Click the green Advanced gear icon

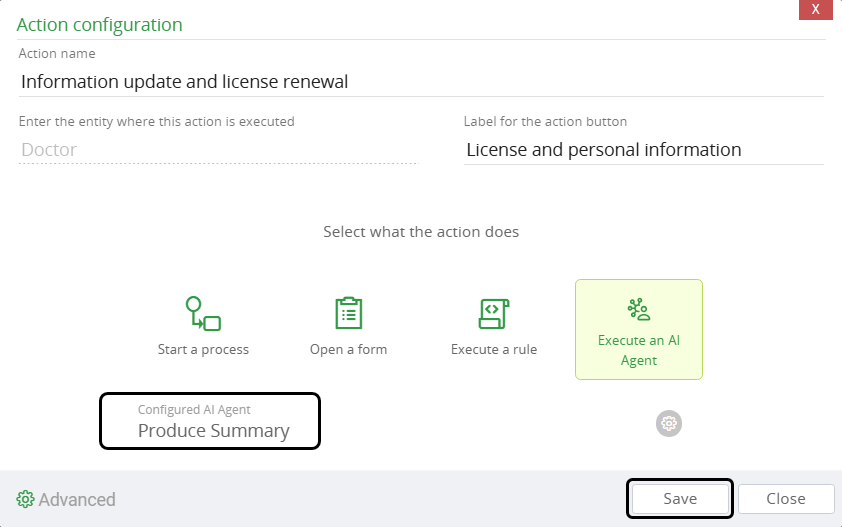point(25,499)
